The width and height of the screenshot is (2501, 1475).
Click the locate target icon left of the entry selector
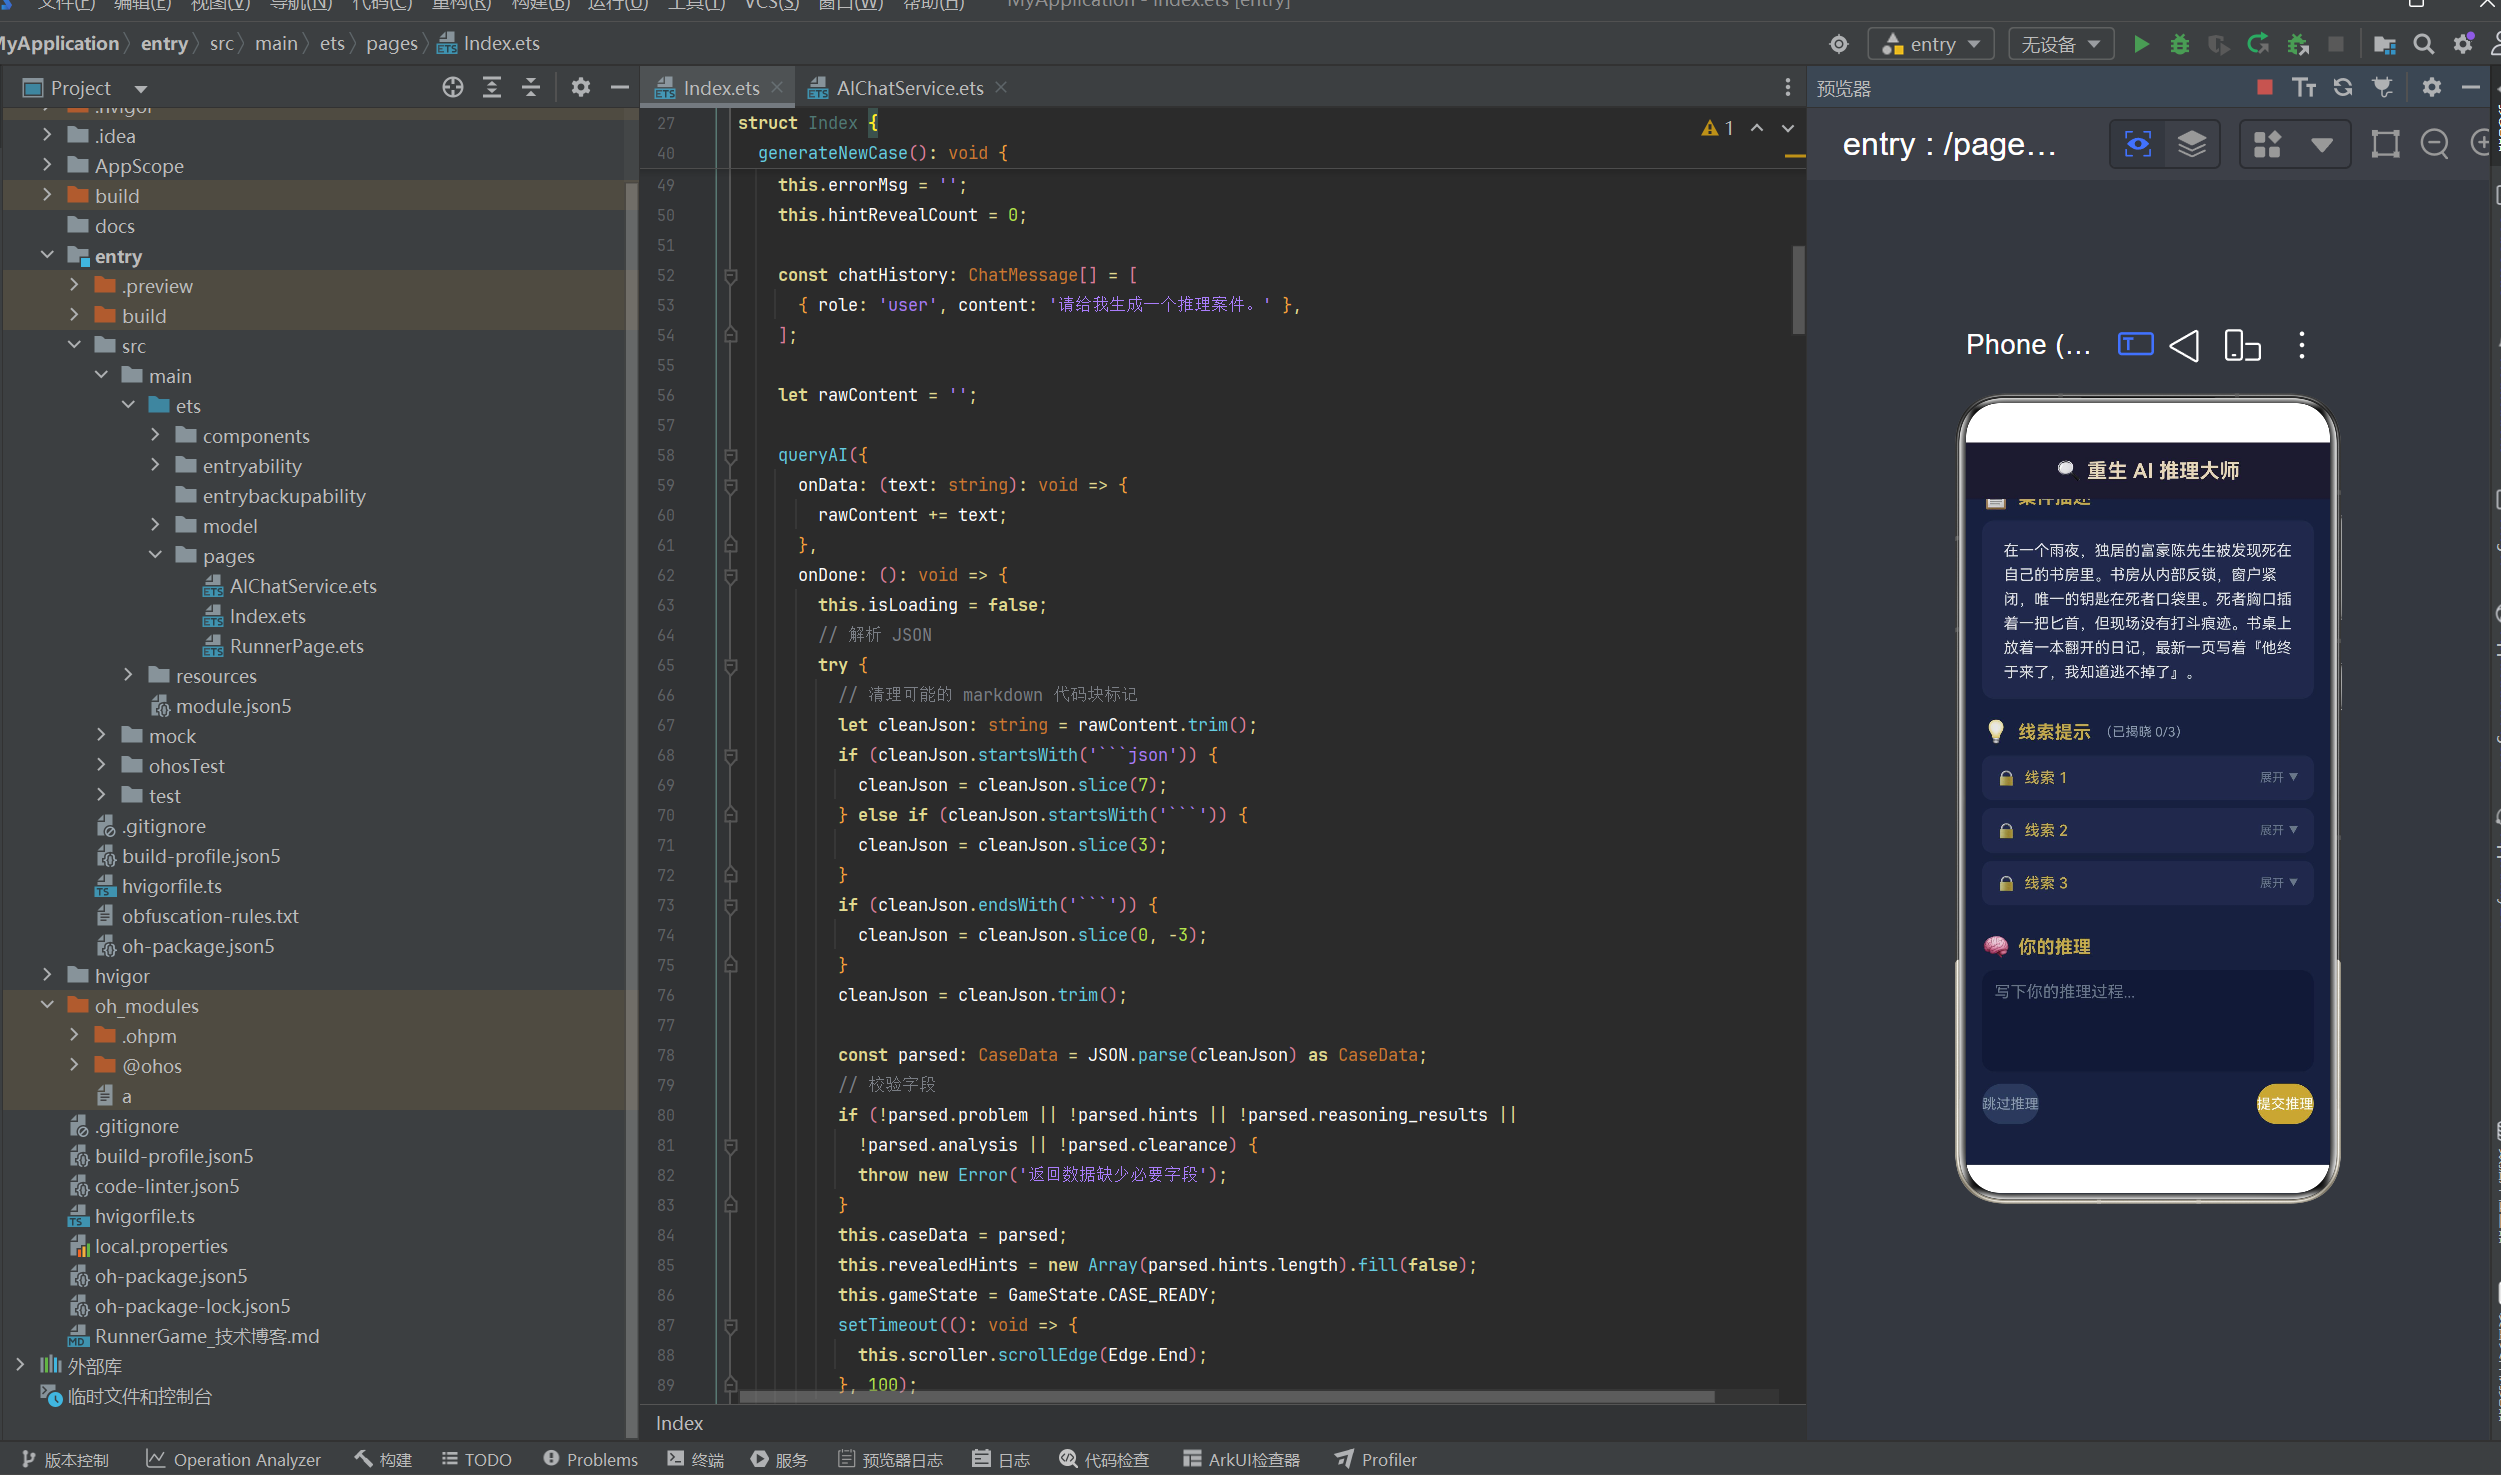1839,44
